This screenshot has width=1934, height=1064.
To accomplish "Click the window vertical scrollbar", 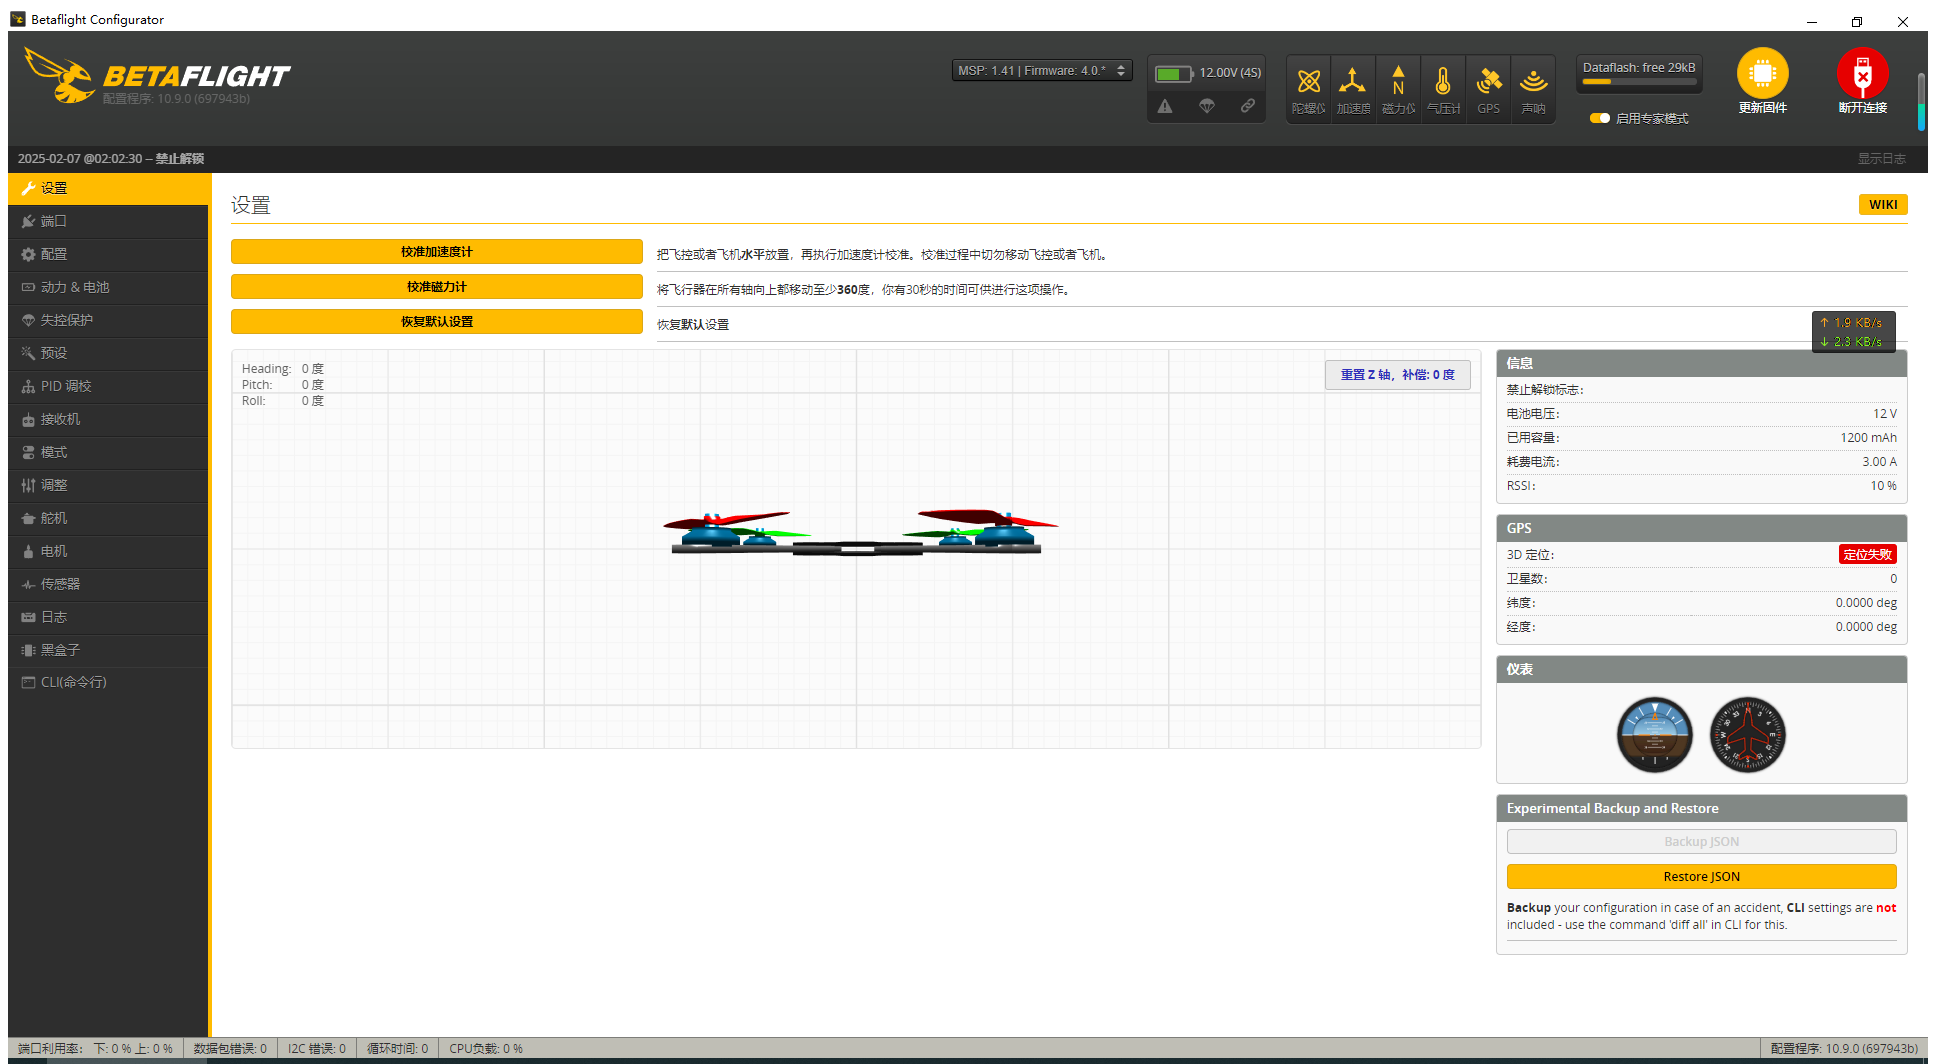I will click(x=1921, y=102).
